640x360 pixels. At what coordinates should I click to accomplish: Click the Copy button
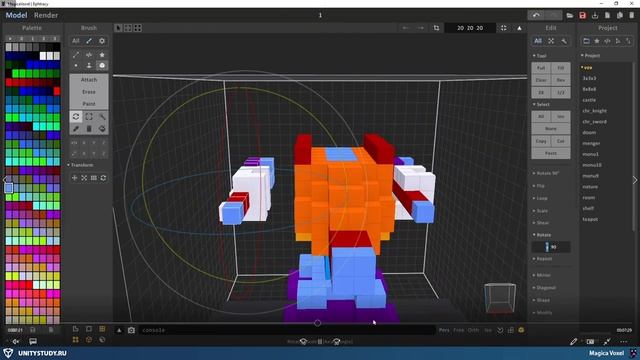coord(541,141)
